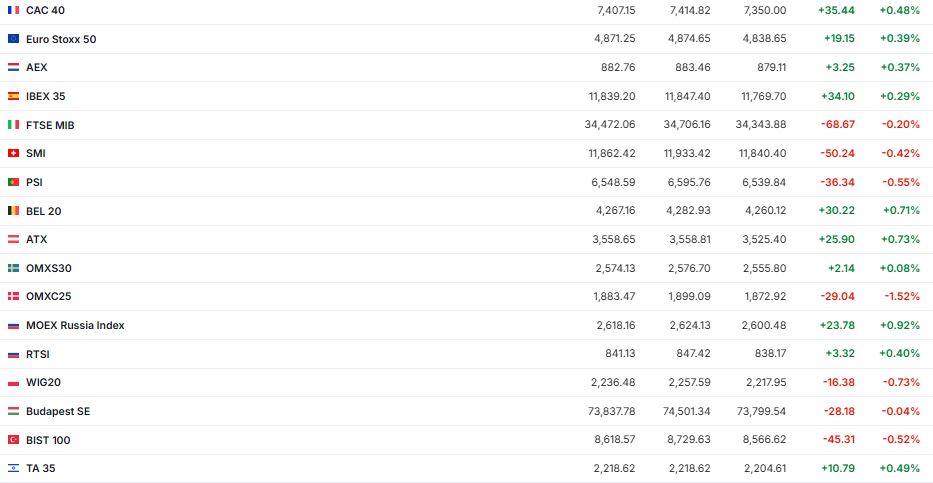Click the Spain flag icon beside IBEX 35
The height and width of the screenshot is (483, 933).
[13, 96]
